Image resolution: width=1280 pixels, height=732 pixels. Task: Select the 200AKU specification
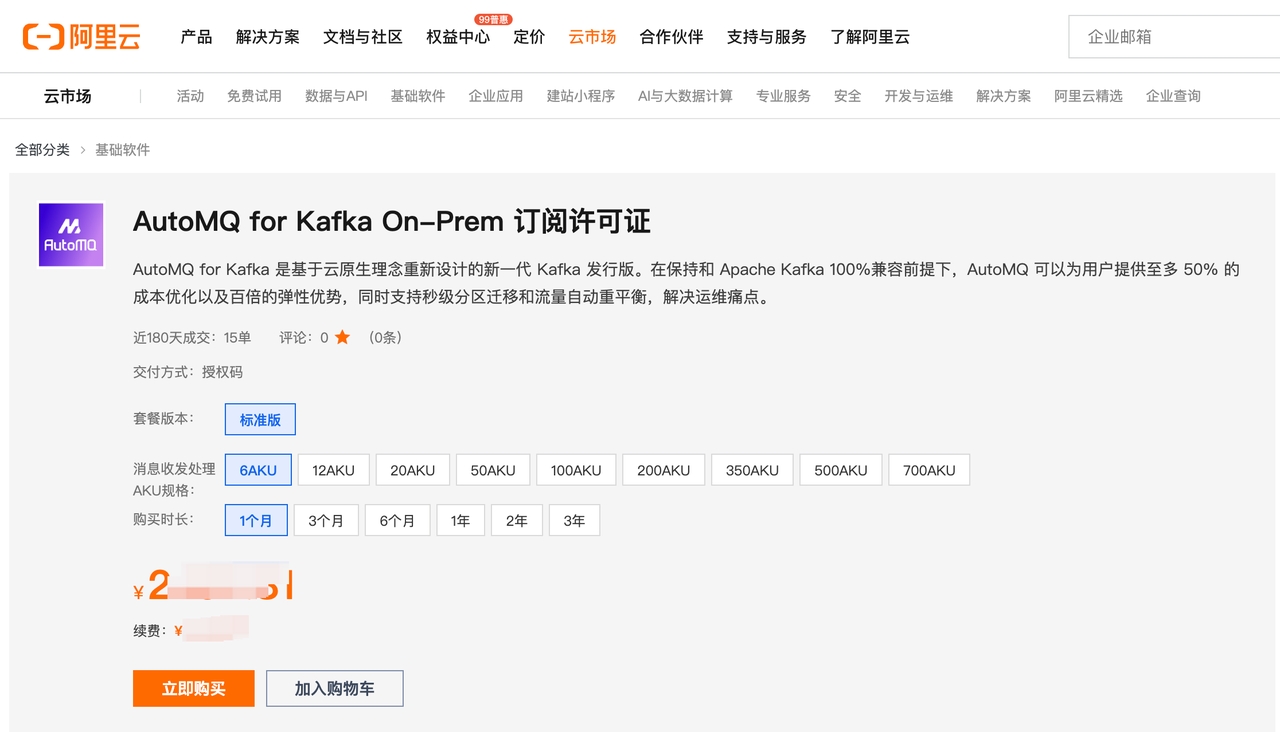point(664,470)
